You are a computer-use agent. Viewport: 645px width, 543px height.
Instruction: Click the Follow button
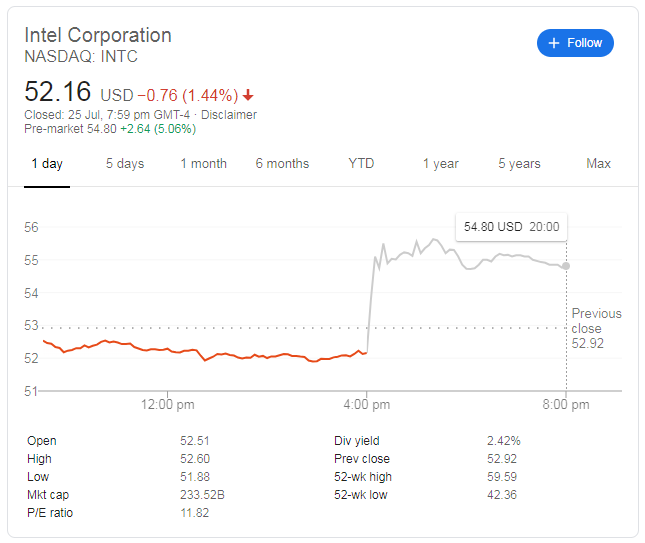point(575,43)
